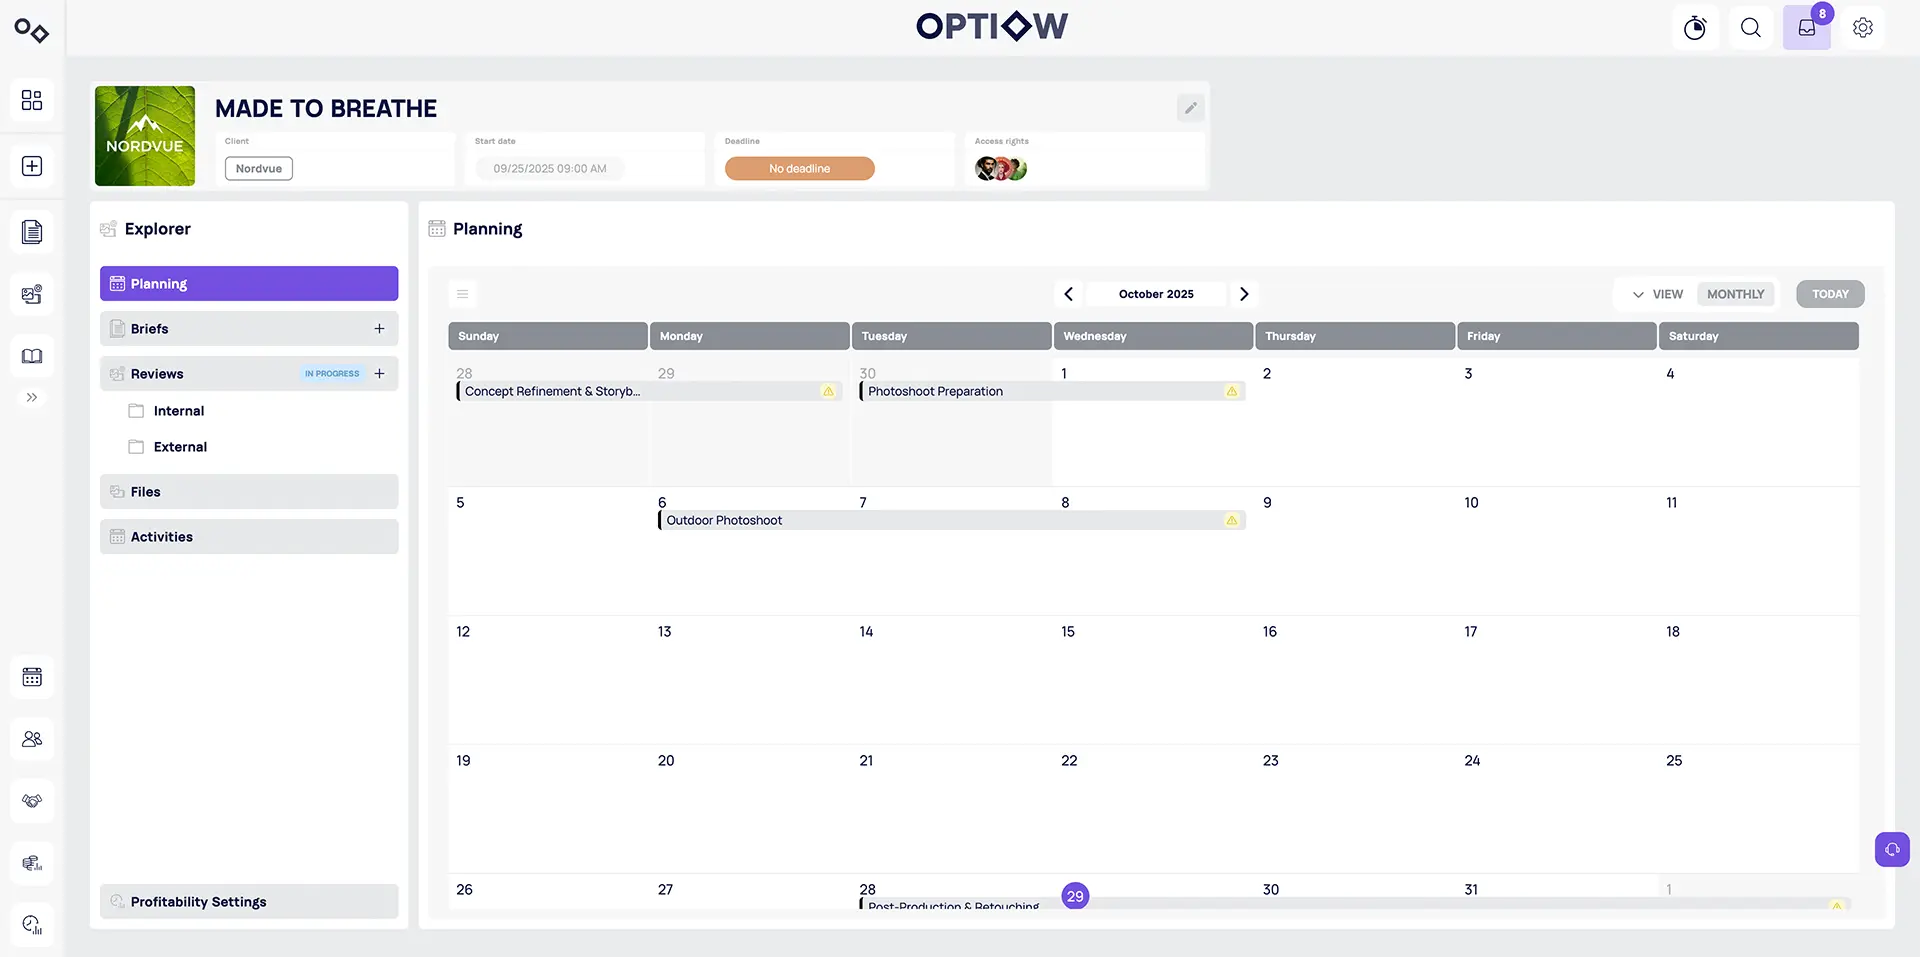The image size is (1920, 957).
Task: Open the VIEW dropdown
Action: pyautogui.click(x=1658, y=294)
